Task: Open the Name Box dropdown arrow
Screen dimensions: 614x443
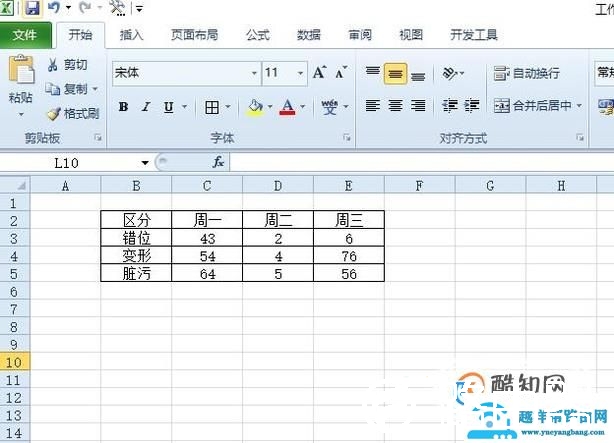Action: click(x=145, y=163)
